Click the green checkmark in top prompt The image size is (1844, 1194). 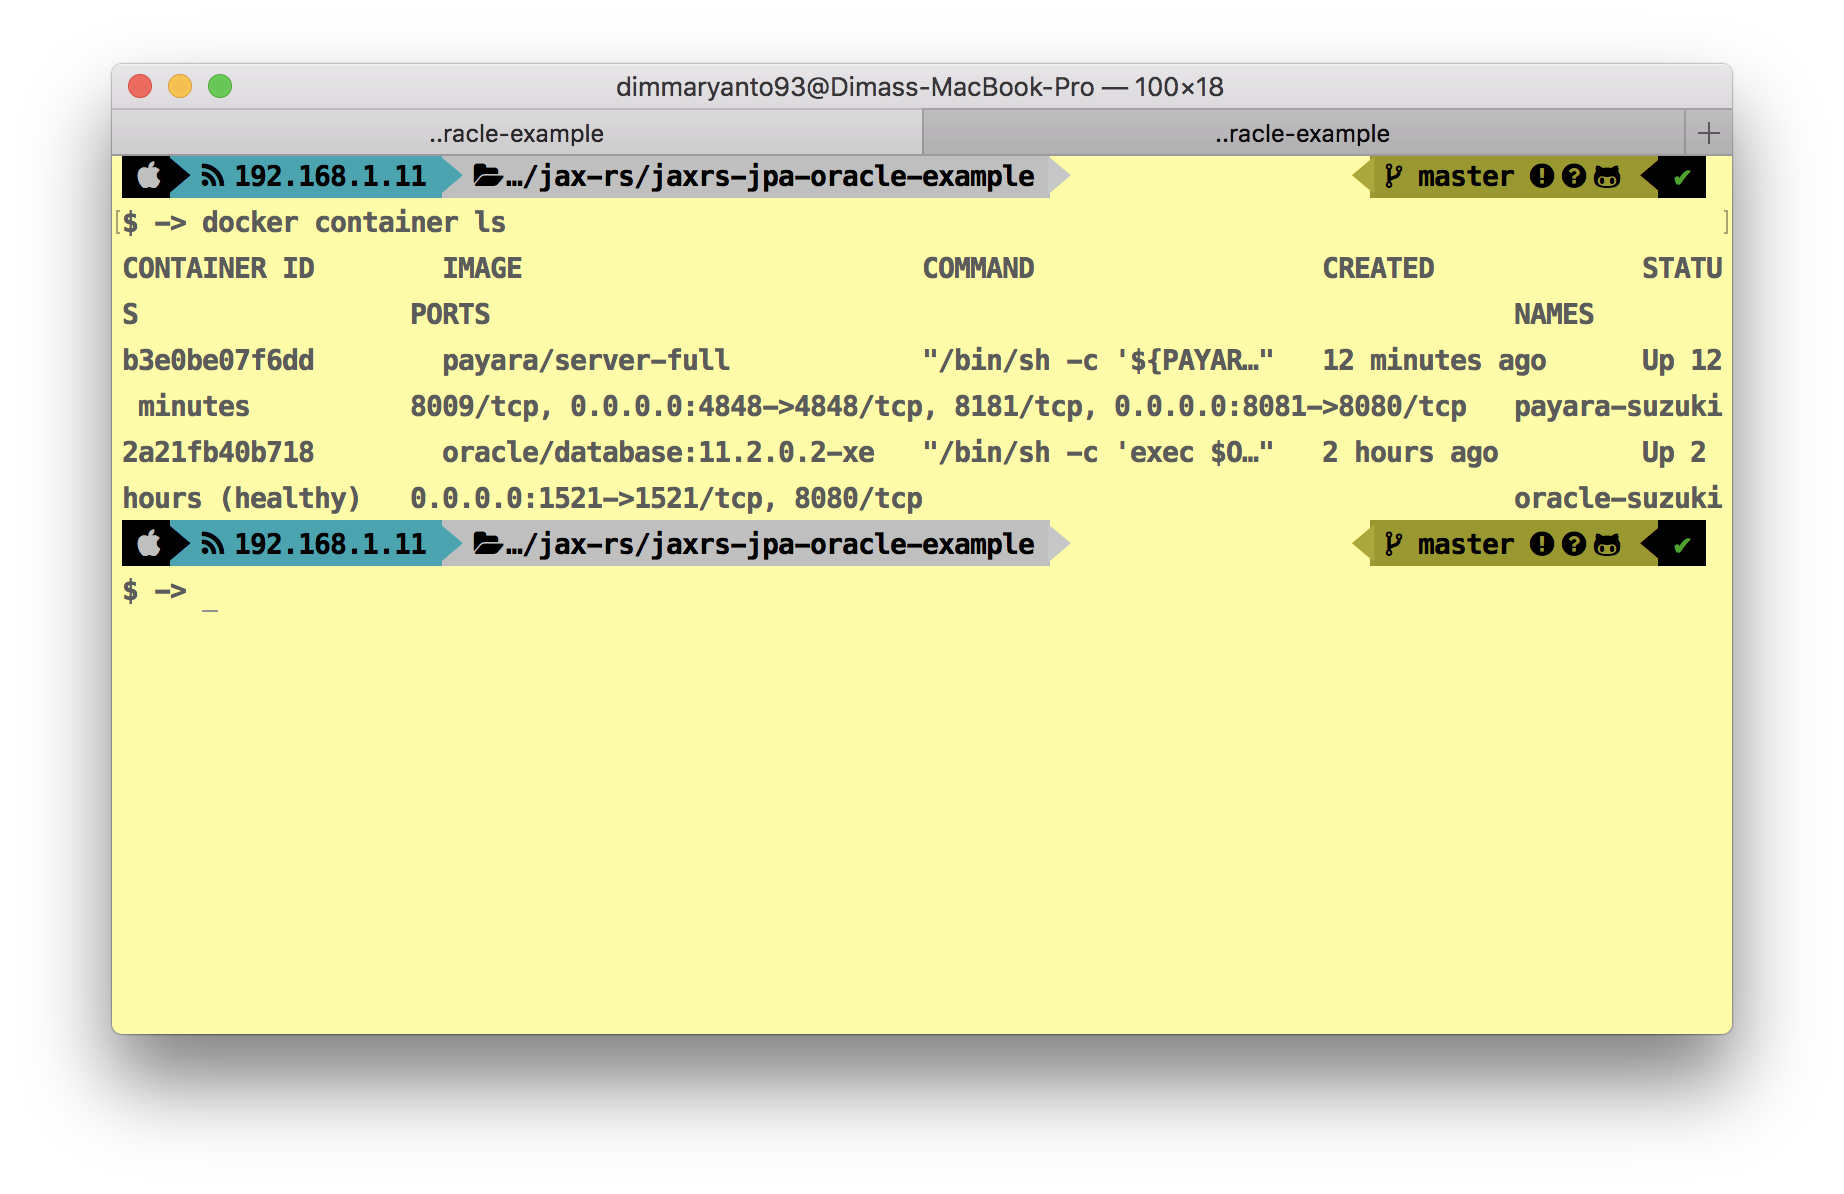(x=1682, y=178)
